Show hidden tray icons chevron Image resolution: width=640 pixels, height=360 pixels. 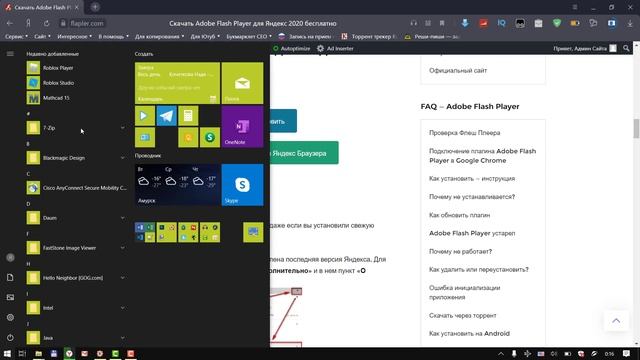pos(501,353)
